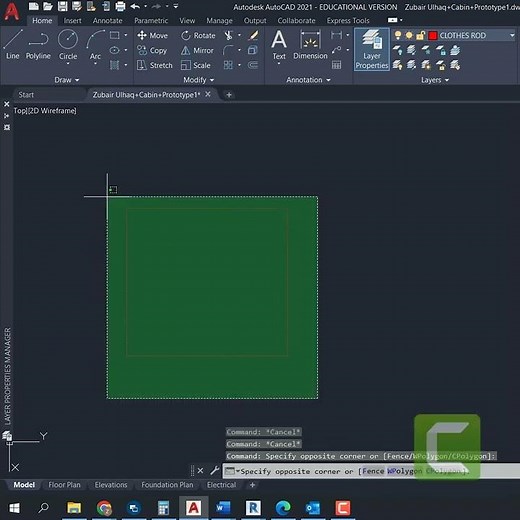Toggle layer freeze sun icon
Image resolution: width=520 pixels, height=520 pixels.
point(409,35)
